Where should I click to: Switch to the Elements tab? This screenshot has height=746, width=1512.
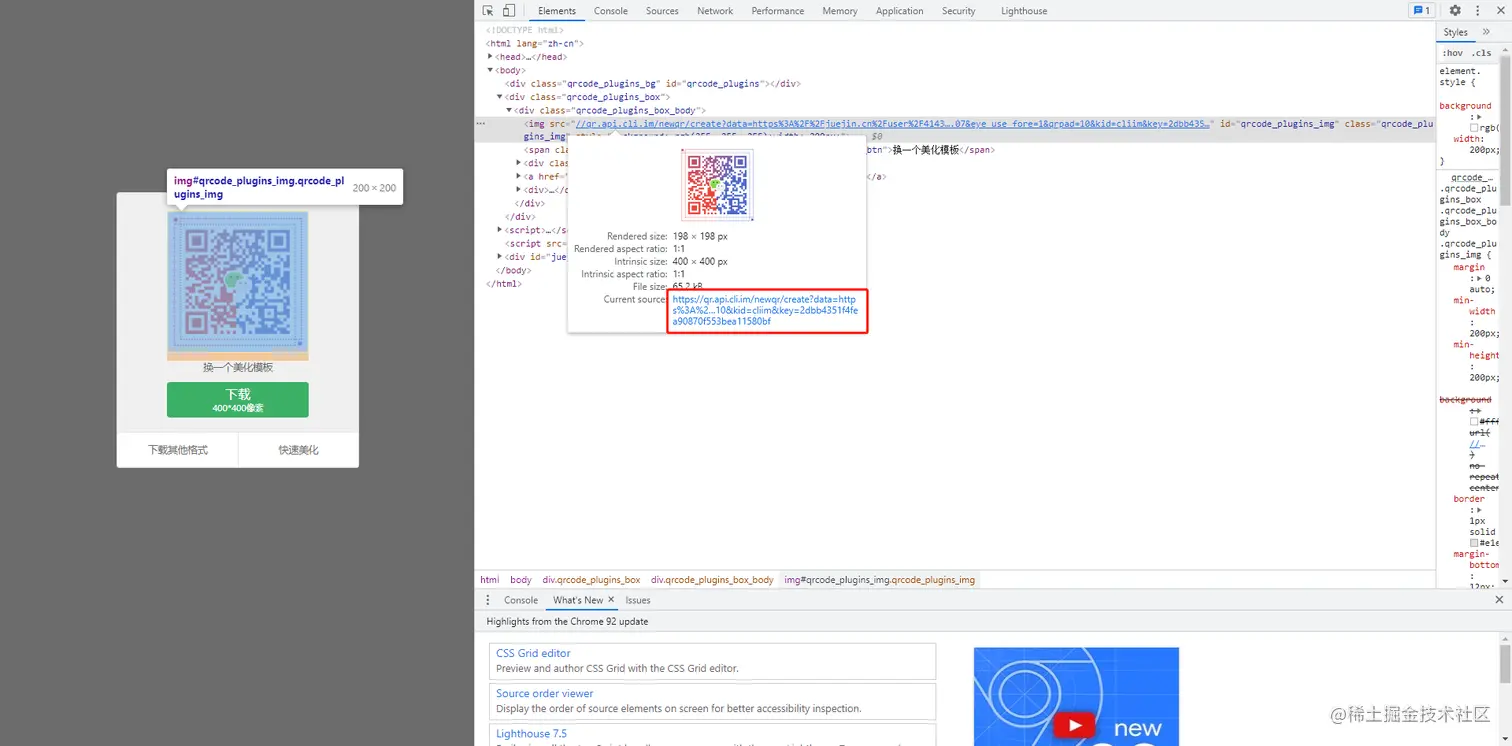pyautogui.click(x=557, y=11)
